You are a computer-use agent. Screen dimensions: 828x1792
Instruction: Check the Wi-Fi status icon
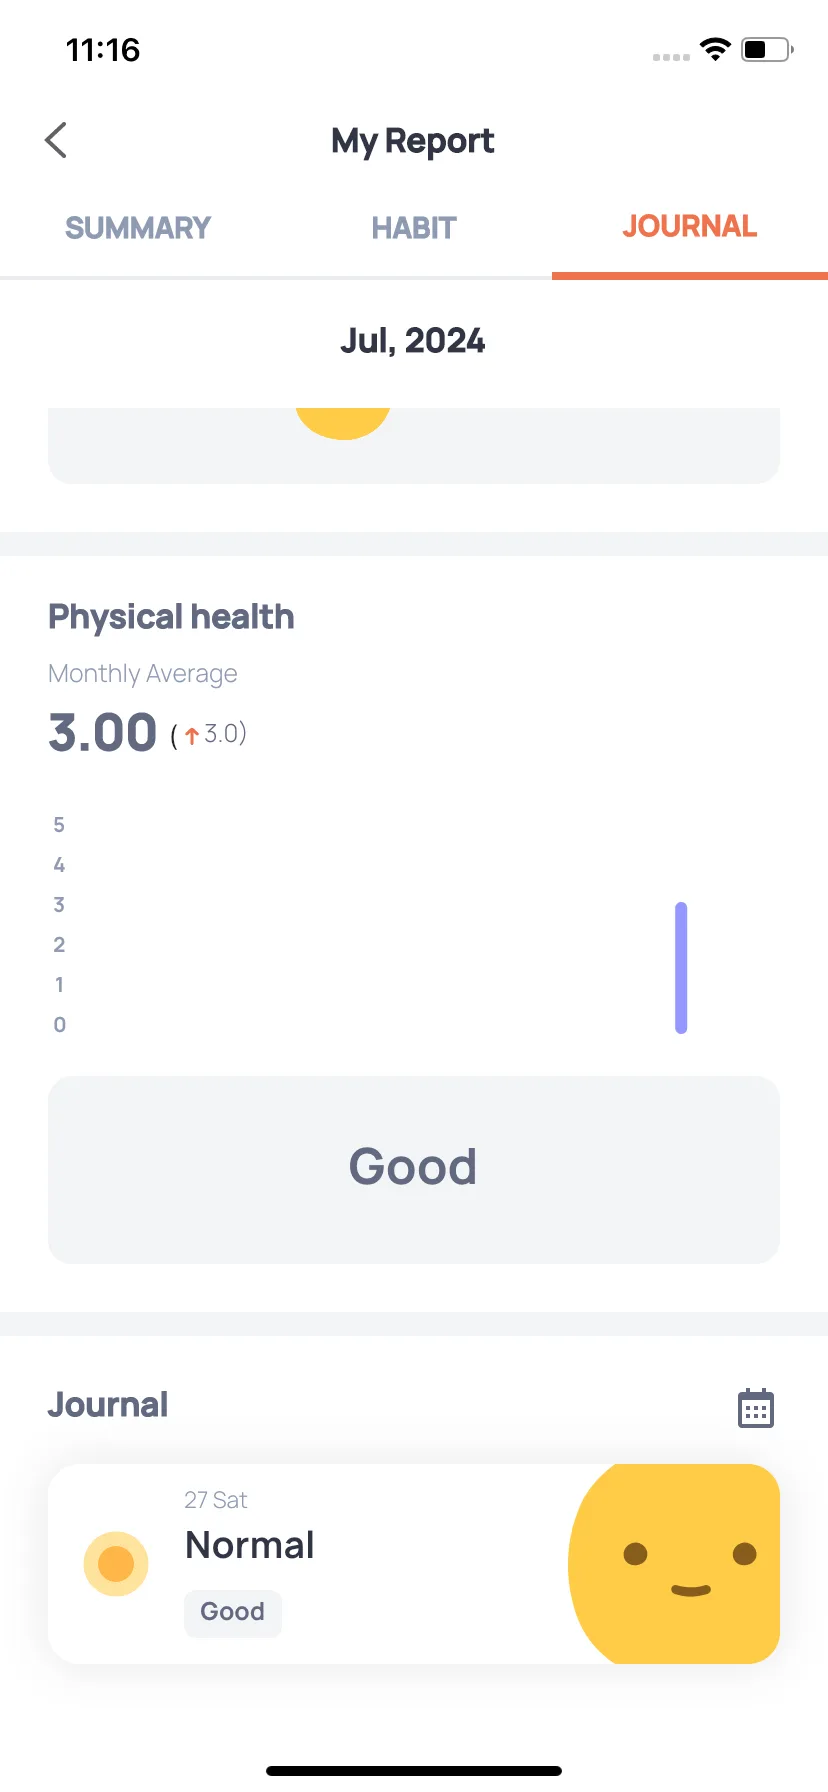pyautogui.click(x=715, y=49)
